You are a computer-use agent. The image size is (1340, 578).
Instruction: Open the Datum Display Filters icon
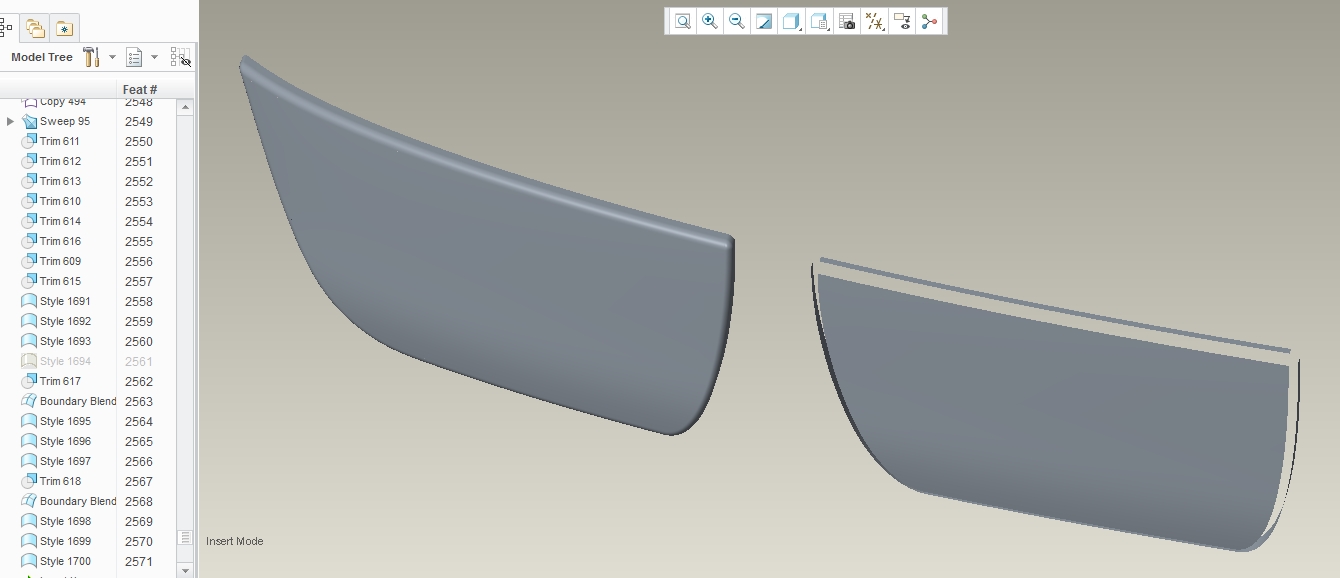tap(875, 21)
